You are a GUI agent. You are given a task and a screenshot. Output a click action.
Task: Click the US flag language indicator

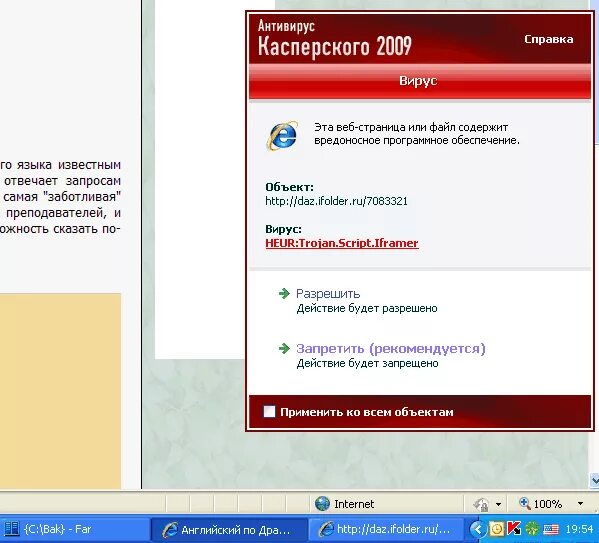550,530
